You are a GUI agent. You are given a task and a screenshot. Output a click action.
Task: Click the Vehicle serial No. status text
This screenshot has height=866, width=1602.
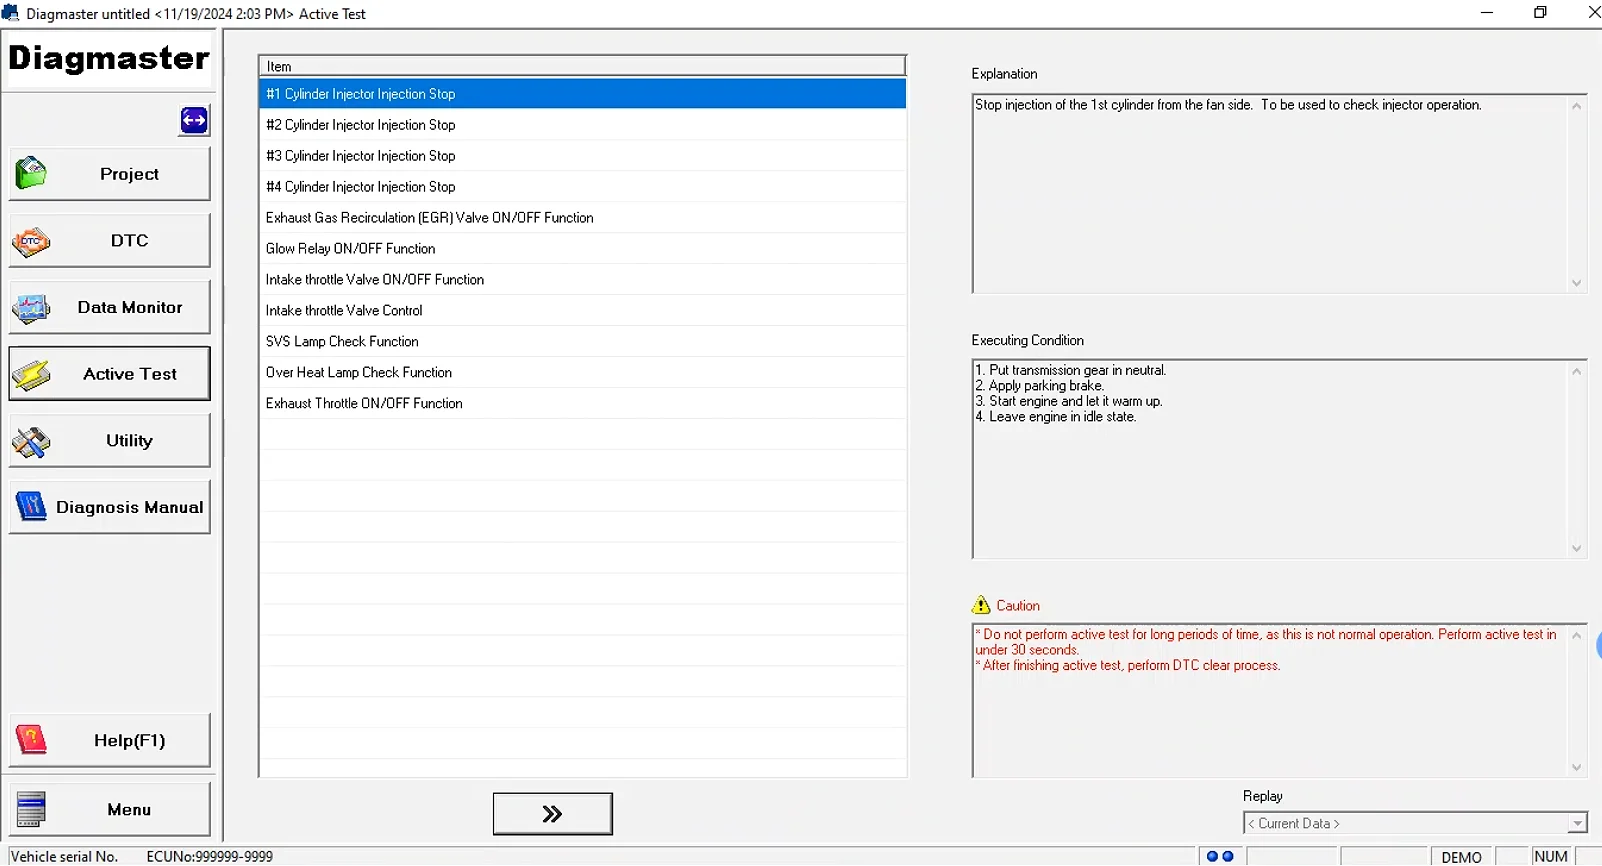pos(64,857)
